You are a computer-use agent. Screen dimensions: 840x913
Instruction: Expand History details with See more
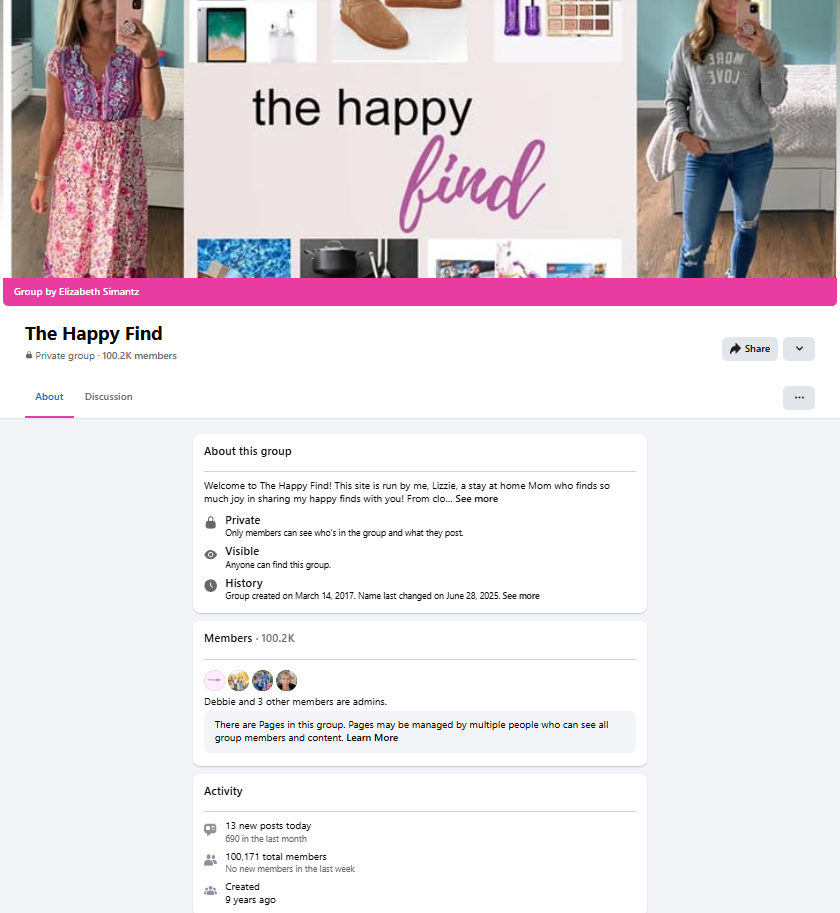521,596
